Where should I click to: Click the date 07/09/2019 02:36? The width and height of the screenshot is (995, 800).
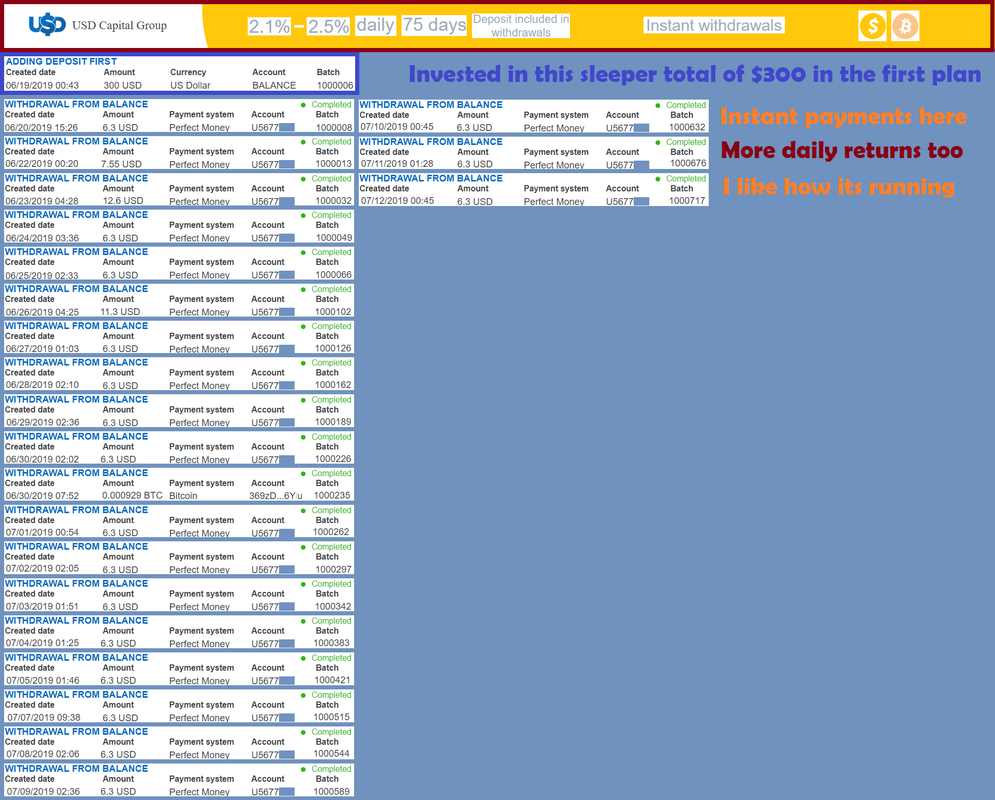(43, 791)
